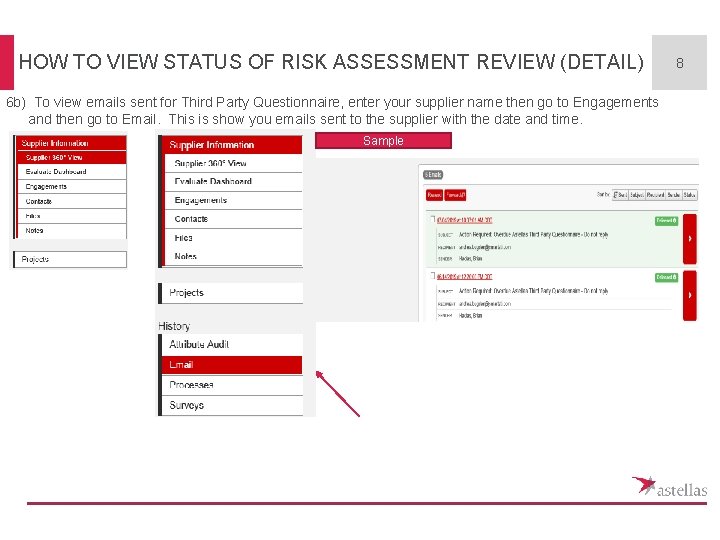The width and height of the screenshot is (720, 540).
Task: Expand second email with red arrow button
Action: [x=690, y=295]
